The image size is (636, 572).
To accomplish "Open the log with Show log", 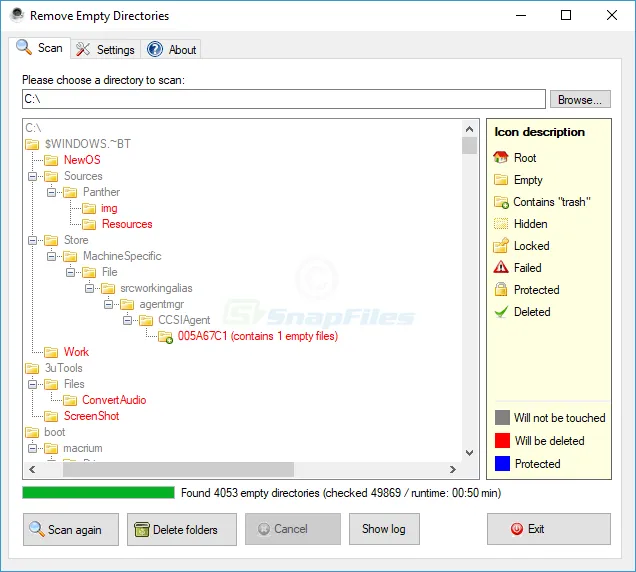I will click(384, 529).
